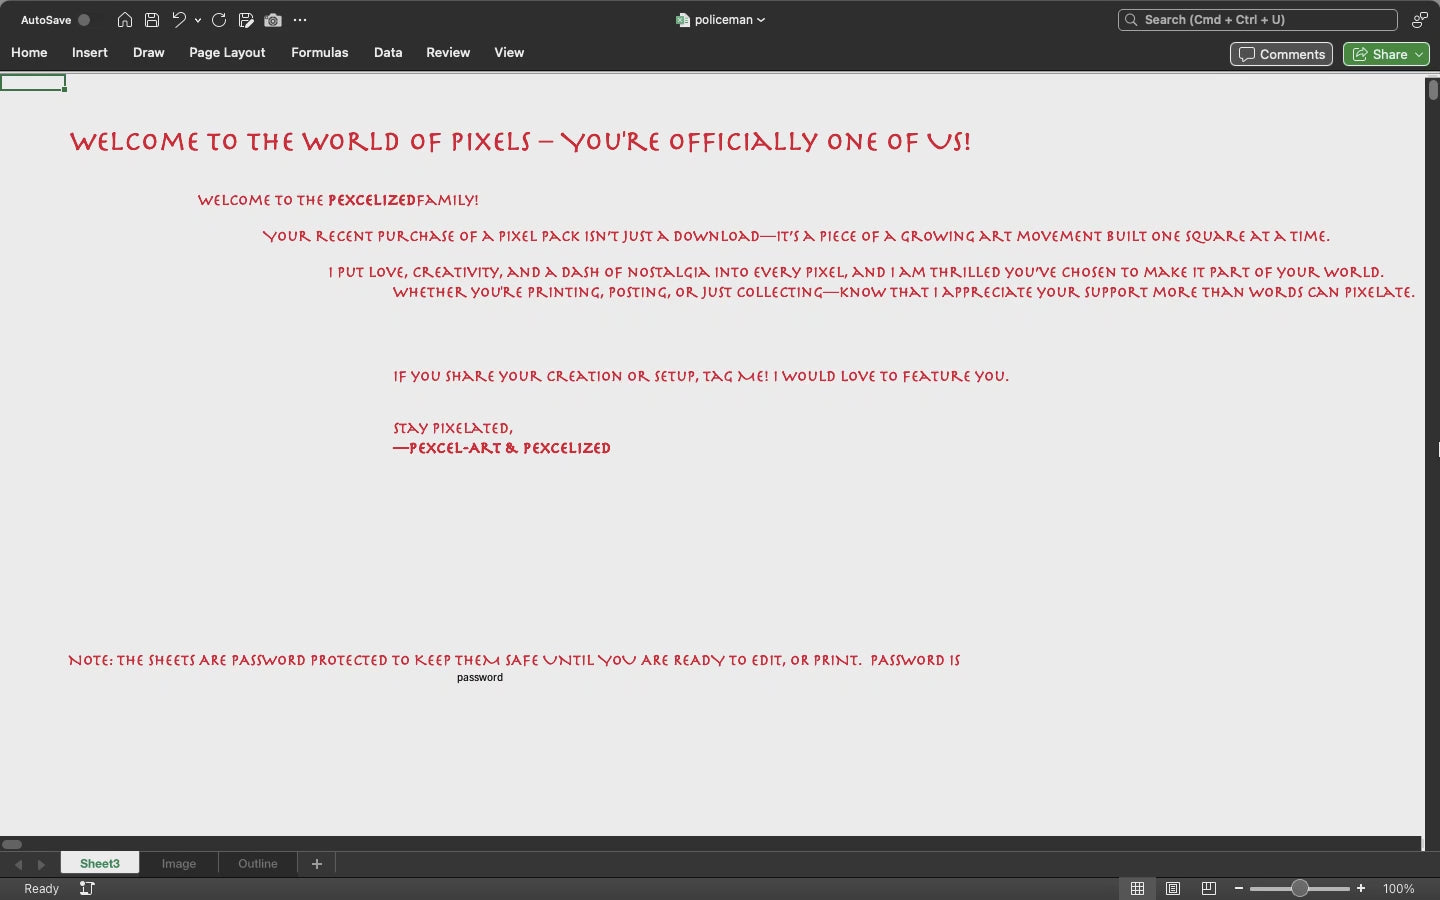Switch to Page Layout view in status bar

coord(1173,888)
